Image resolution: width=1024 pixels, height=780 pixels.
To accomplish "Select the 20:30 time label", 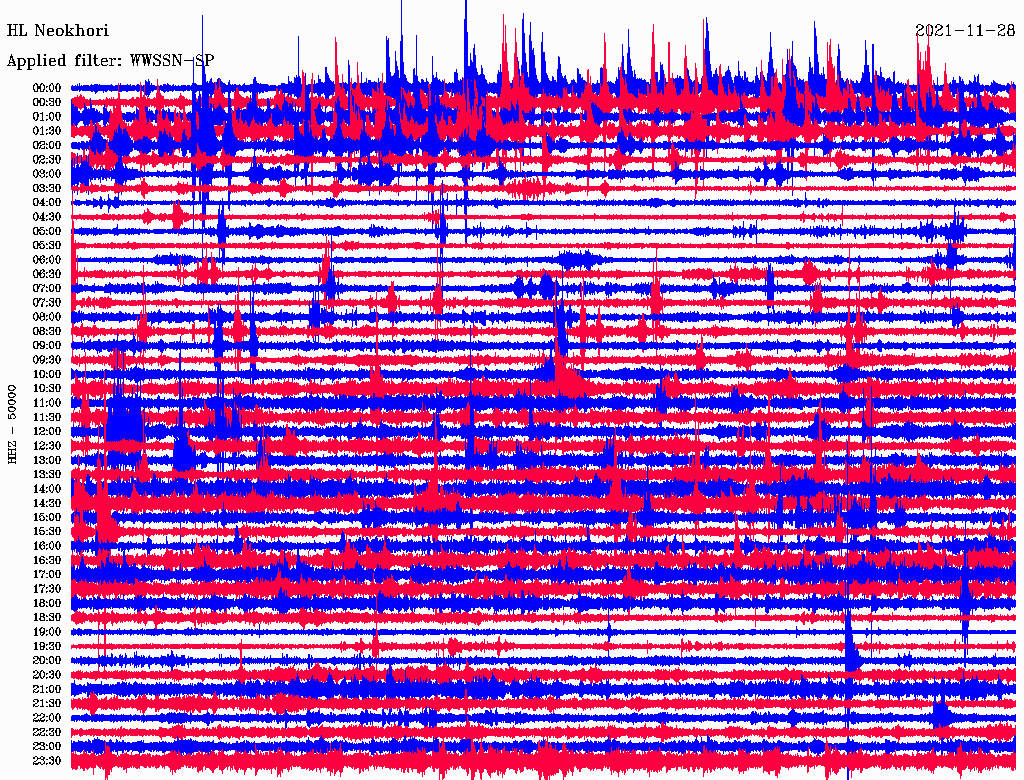I will click(x=47, y=675).
